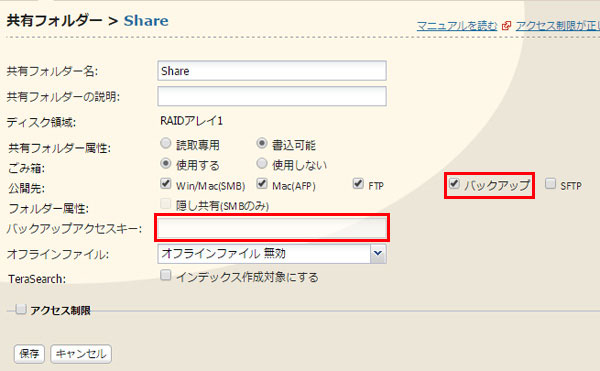Enable the アクセス制限 checkbox
The height and width of the screenshot is (371, 600).
21,309
